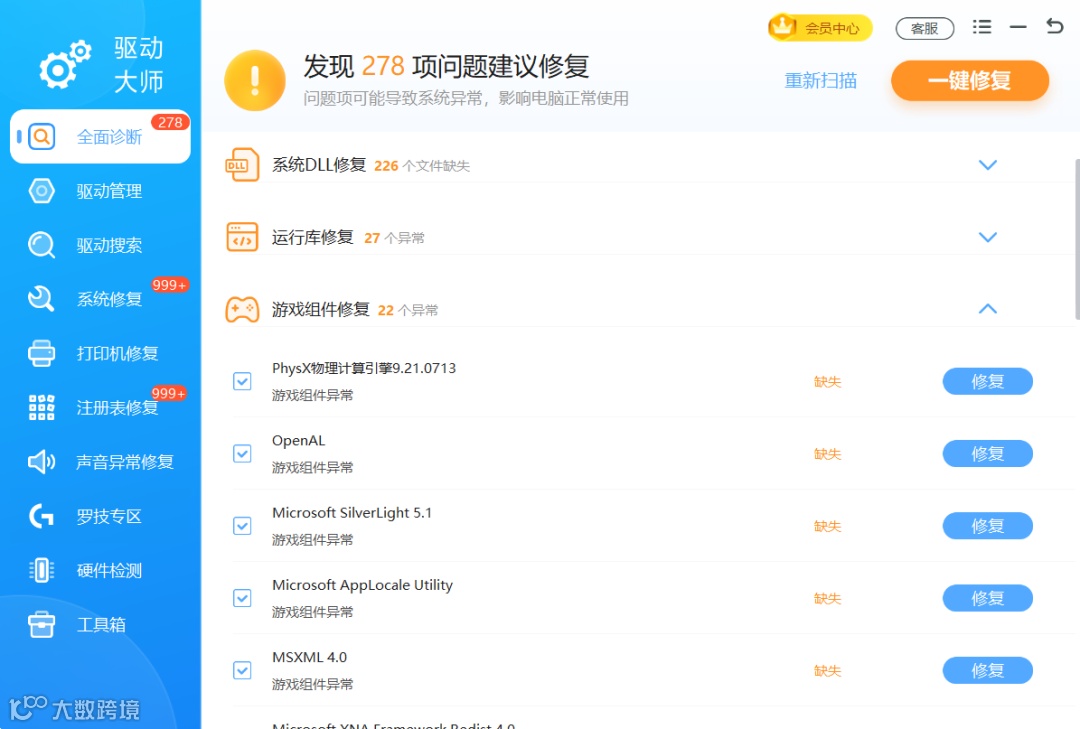Uncheck the Microsoft AppLocale Utility checkbox

point(242,598)
